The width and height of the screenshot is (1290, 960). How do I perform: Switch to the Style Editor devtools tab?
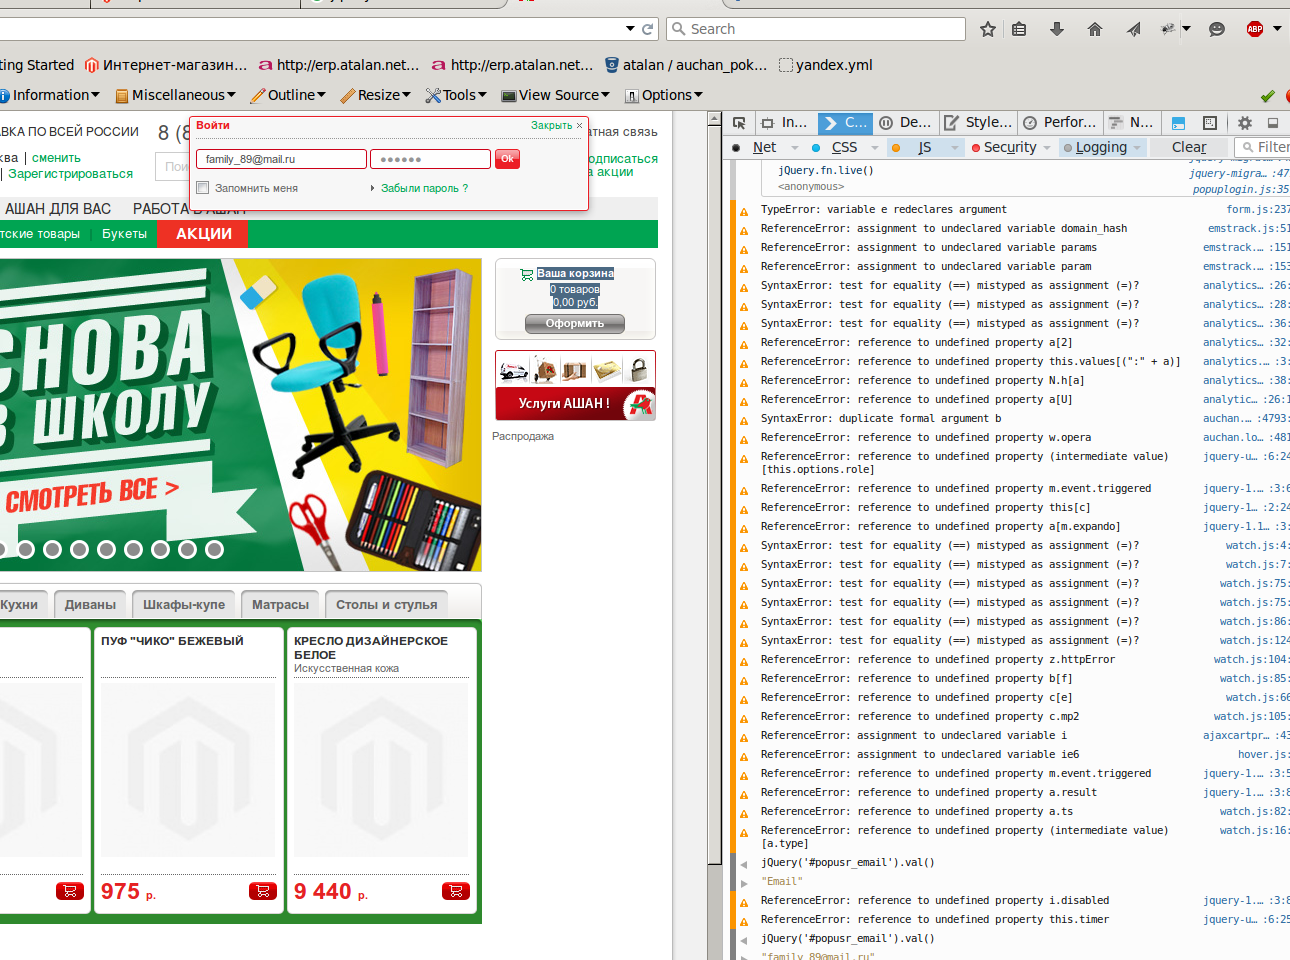(978, 123)
